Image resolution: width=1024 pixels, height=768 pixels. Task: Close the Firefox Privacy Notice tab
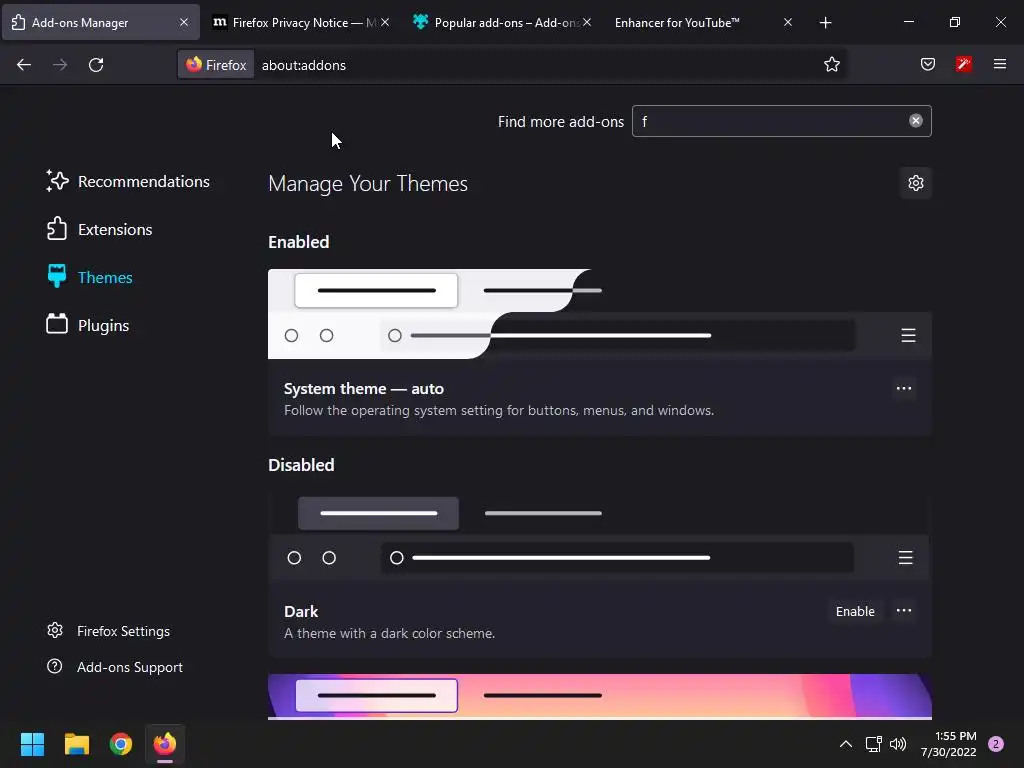coord(385,22)
